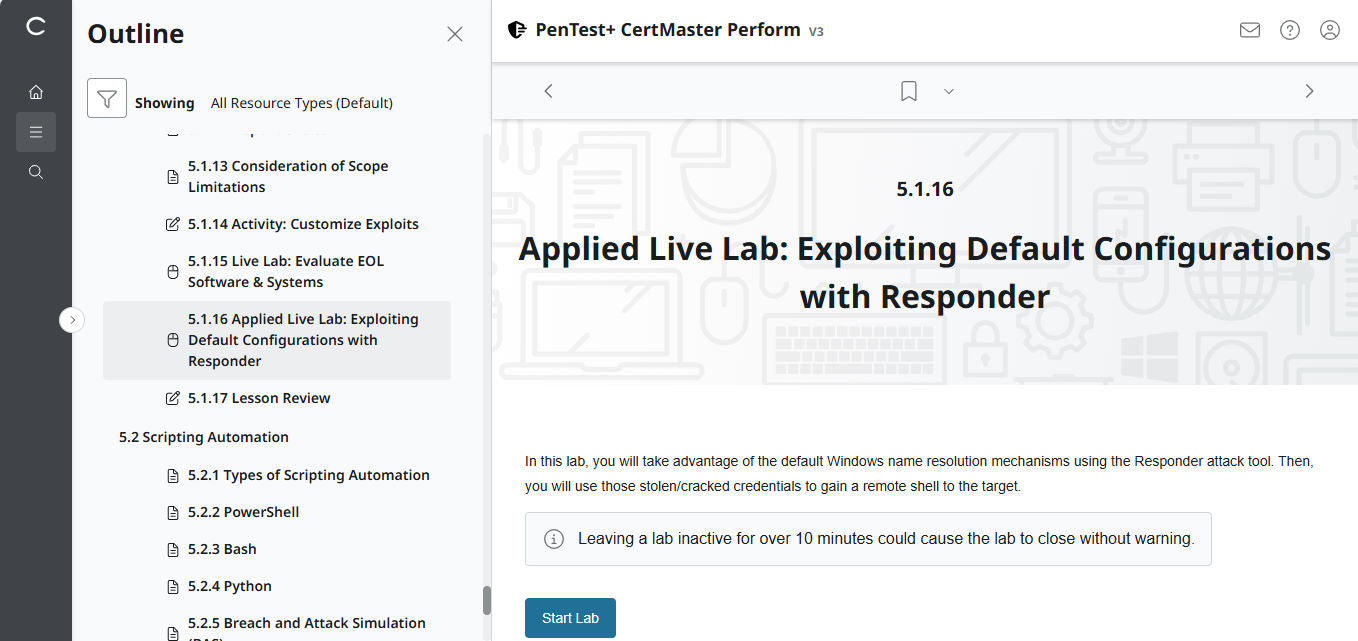
Task: Click the Home icon in the sidebar
Action: [x=36, y=91]
